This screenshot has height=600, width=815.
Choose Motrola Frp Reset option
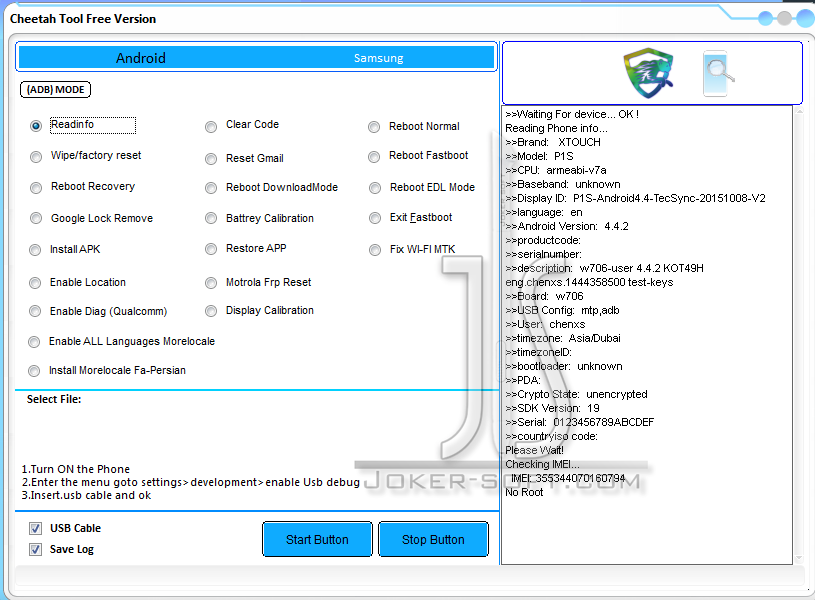211,283
